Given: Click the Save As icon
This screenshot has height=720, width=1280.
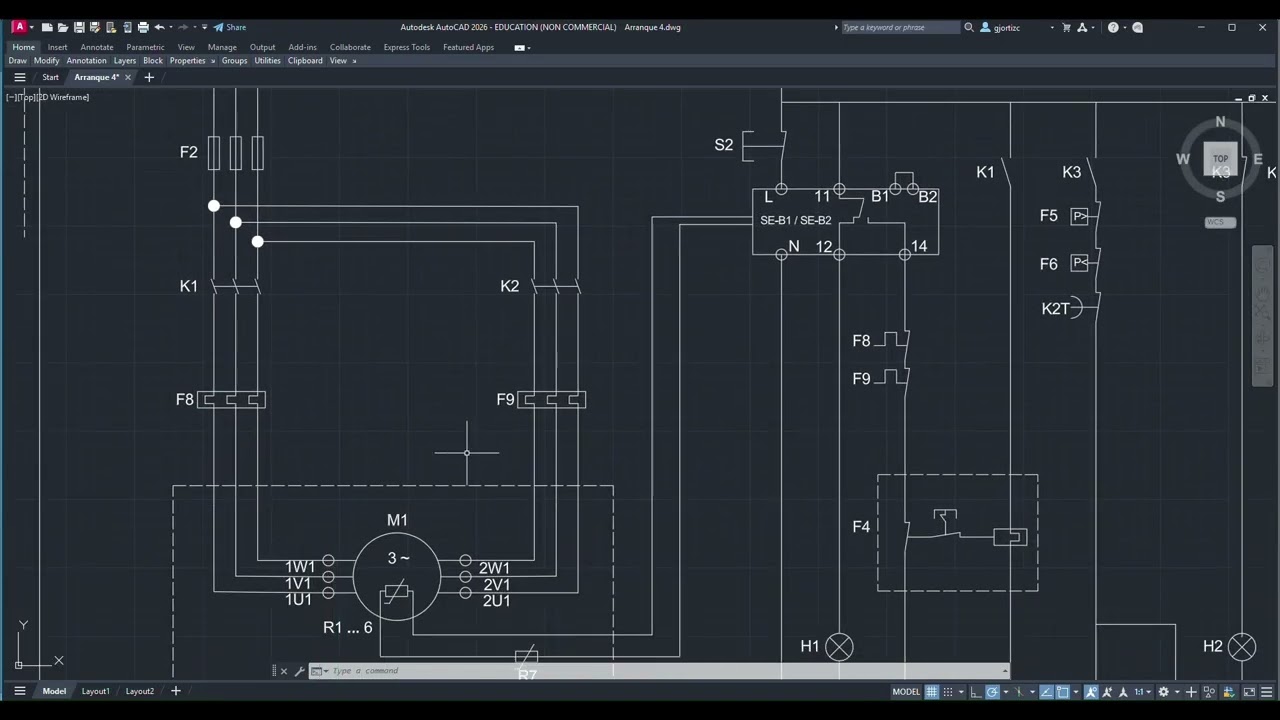Looking at the screenshot, I should pos(95,27).
